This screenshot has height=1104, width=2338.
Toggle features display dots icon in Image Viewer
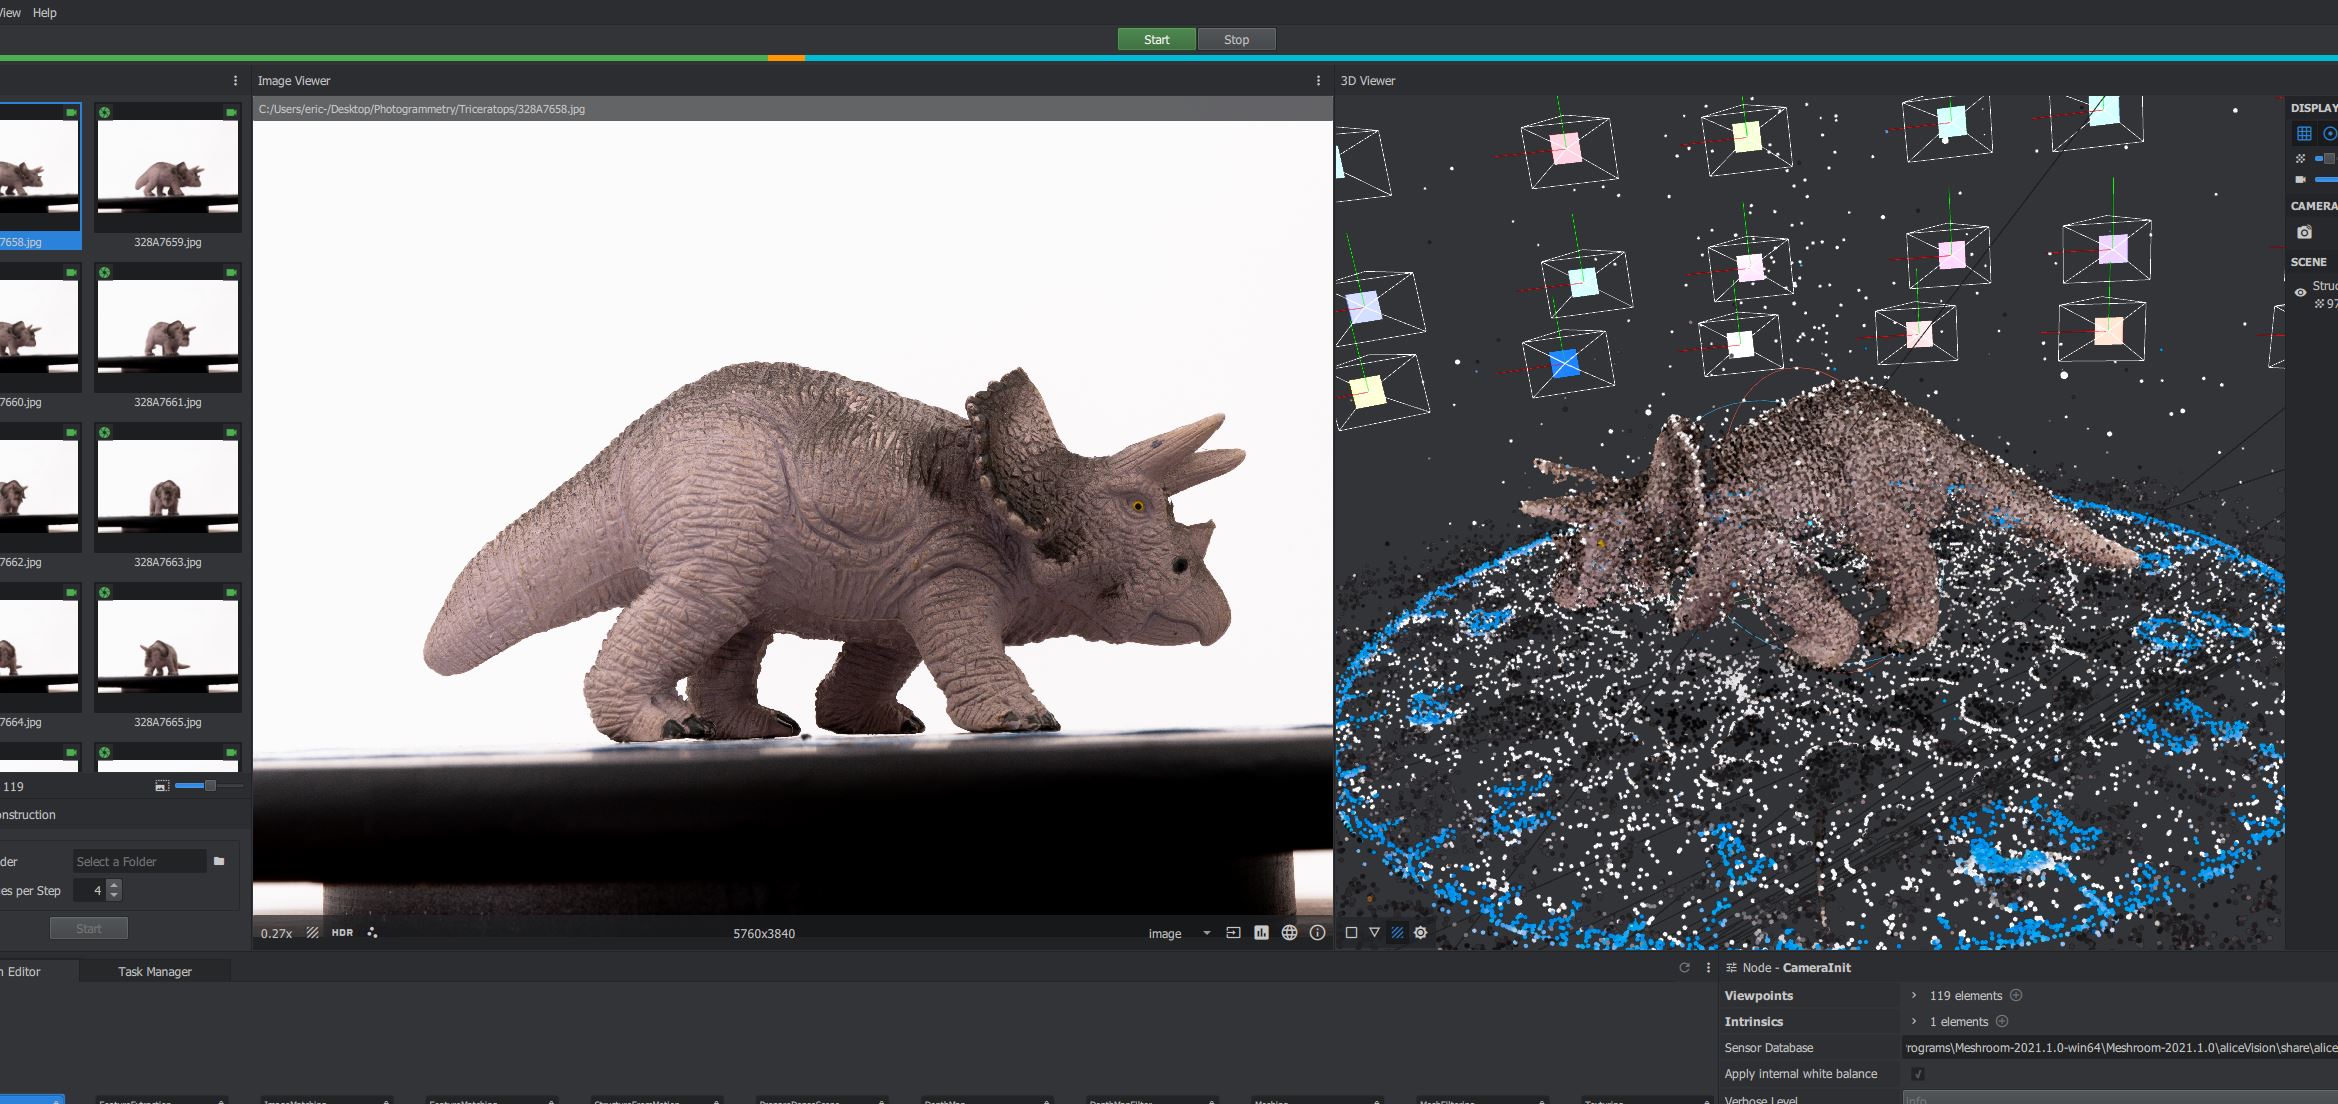[372, 932]
